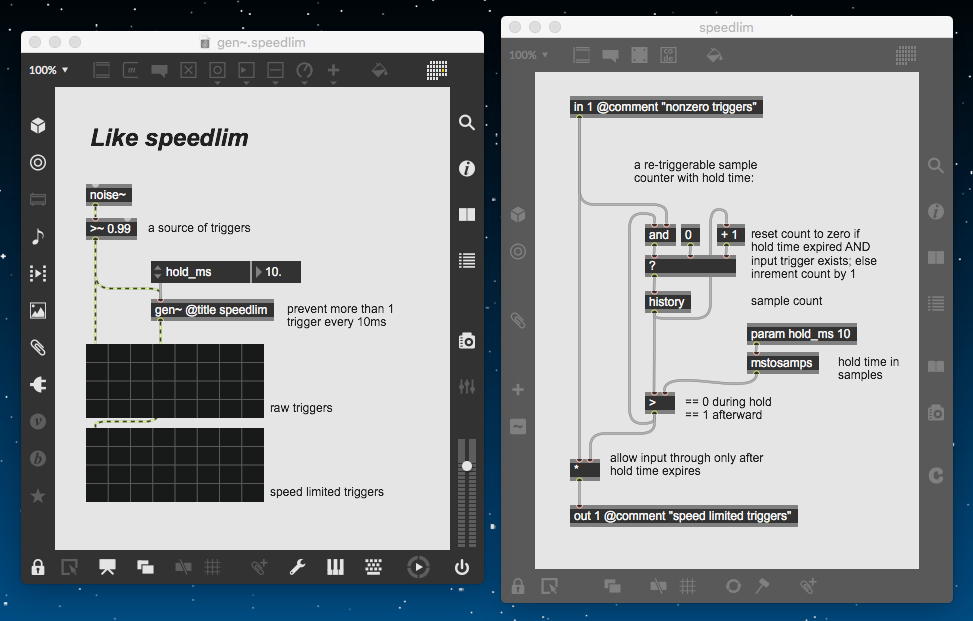Open Images browser in gen~.speedlim left sidebar
The image size is (973, 621).
(38, 310)
